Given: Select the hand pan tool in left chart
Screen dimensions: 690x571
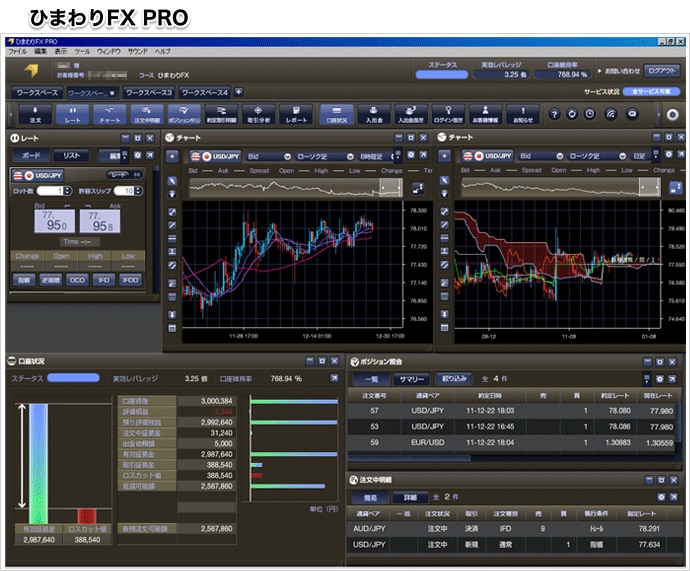Looking at the screenshot, I should click(172, 194).
